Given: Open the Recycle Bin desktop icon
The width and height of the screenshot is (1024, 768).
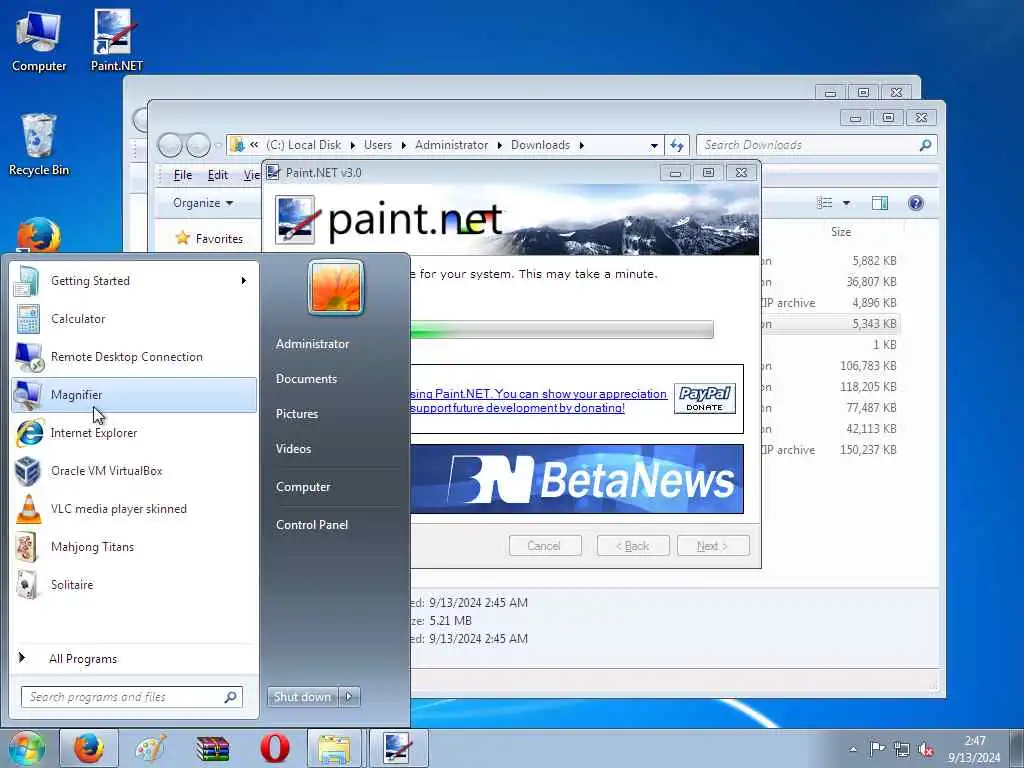Looking at the screenshot, I should (x=39, y=145).
